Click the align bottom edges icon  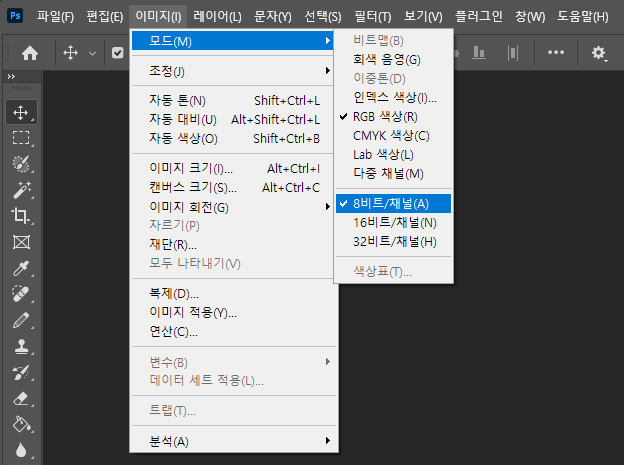479,53
